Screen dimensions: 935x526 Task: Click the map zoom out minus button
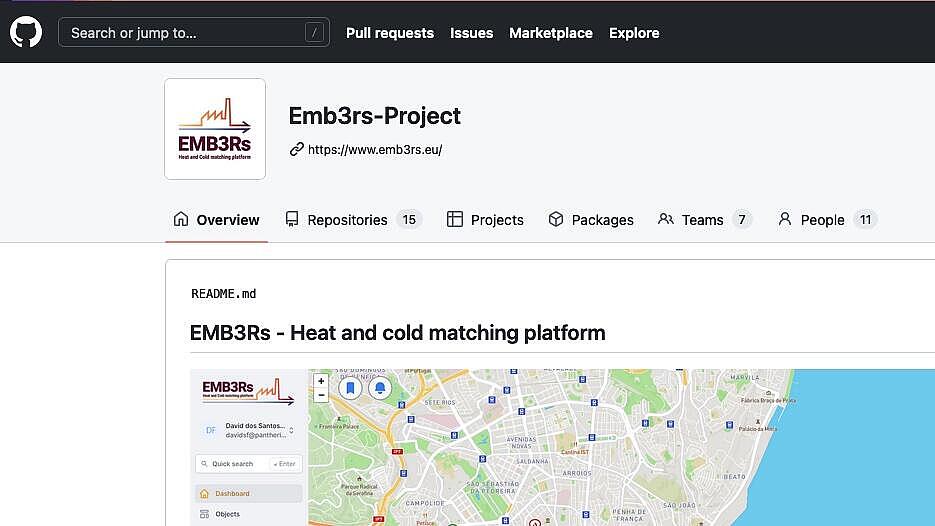coord(321,395)
